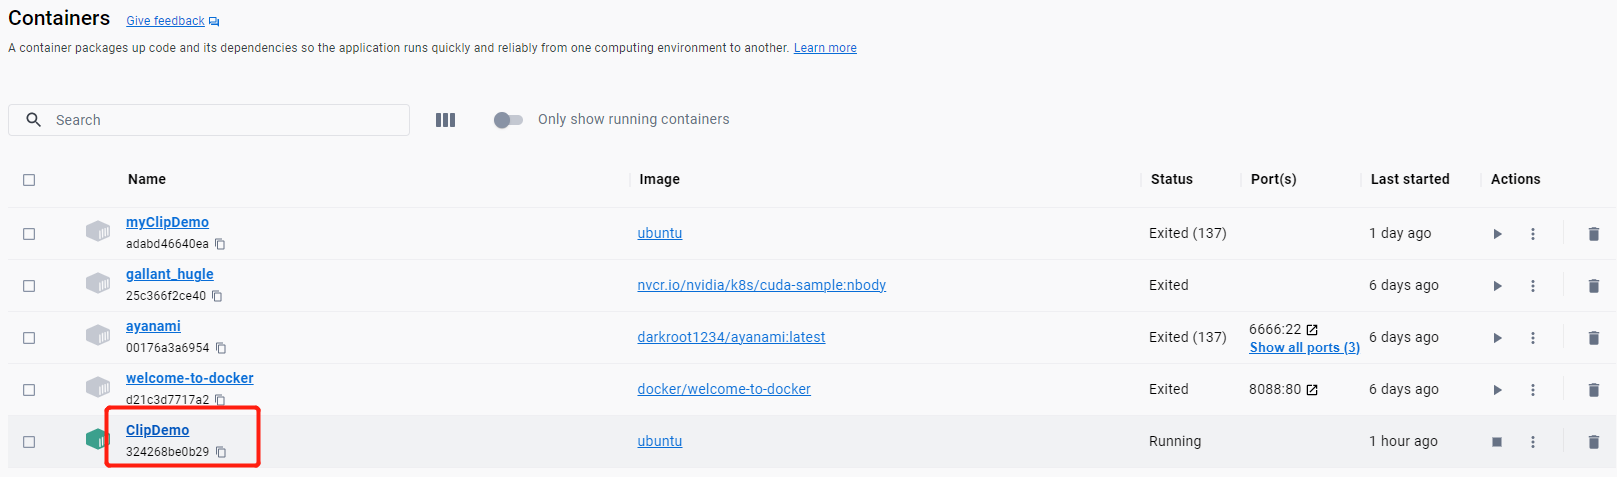This screenshot has height=477, width=1617.
Task: Copy the ClipDemo container ID
Action: (221, 452)
